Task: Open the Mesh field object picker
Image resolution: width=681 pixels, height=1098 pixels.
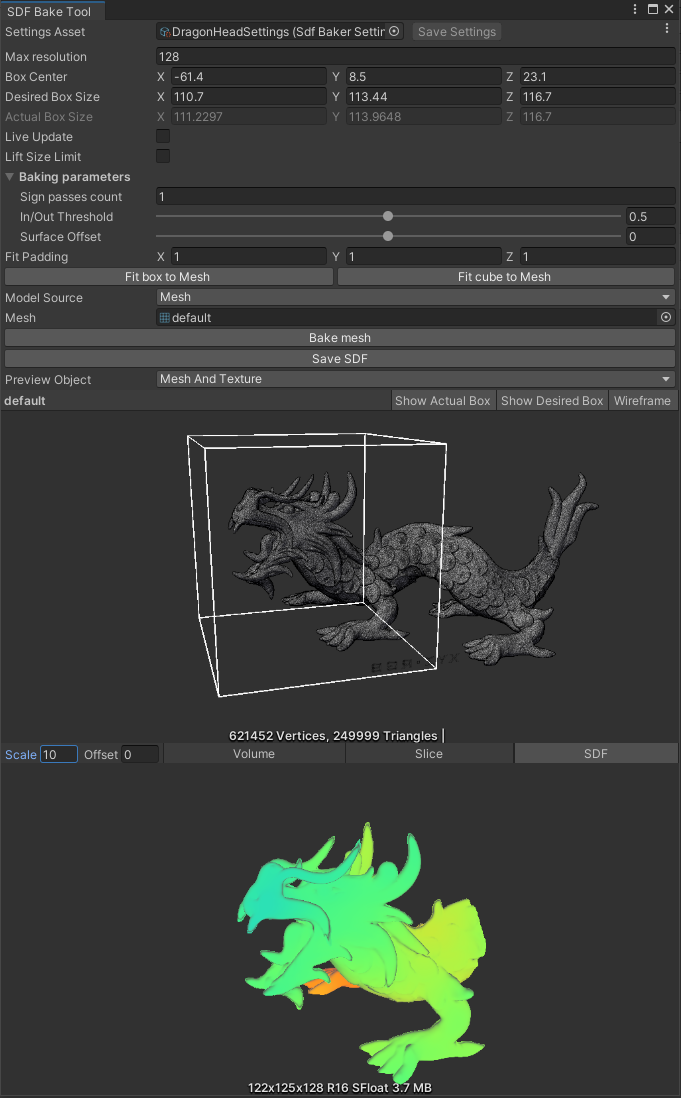Action: [x=666, y=318]
